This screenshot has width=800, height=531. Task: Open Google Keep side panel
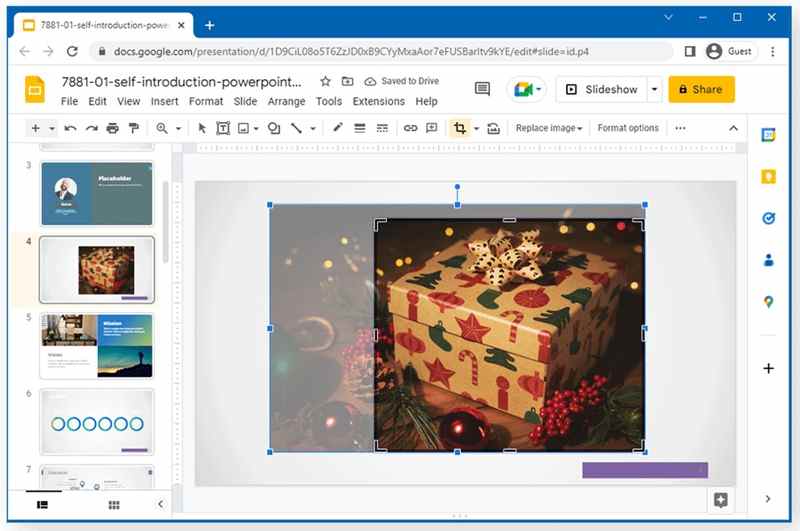pos(768,176)
